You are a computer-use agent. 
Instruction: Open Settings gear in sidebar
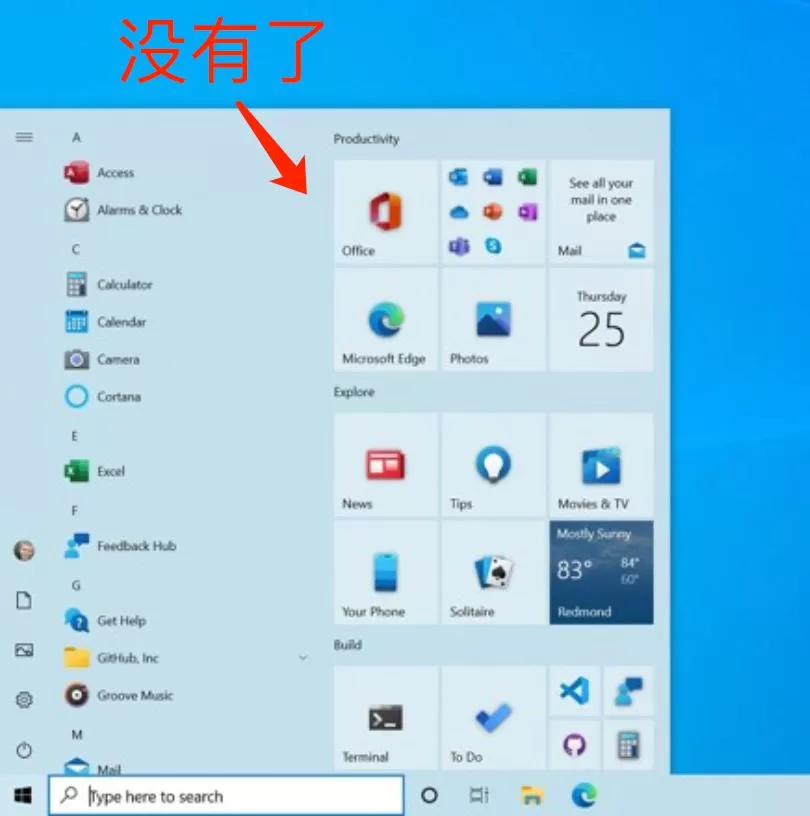tap(24, 700)
